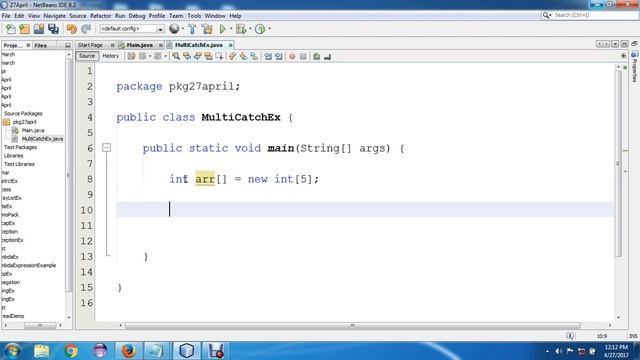640x360 pixels.
Task: Switch to the Files panel tab
Action: (40, 45)
